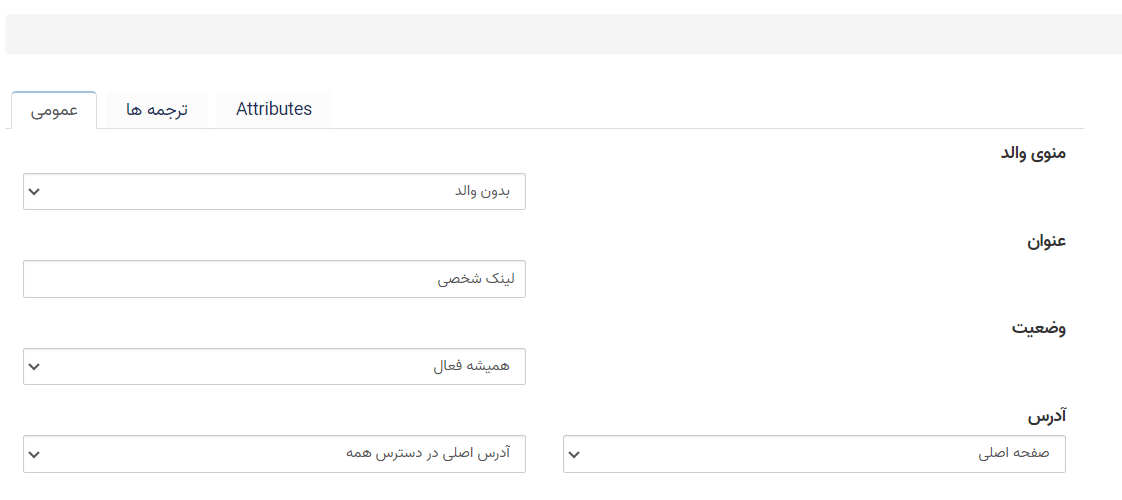Open the صفحه اصلی address dropdown
Image resolution: width=1122 pixels, height=500 pixels.
814,454
